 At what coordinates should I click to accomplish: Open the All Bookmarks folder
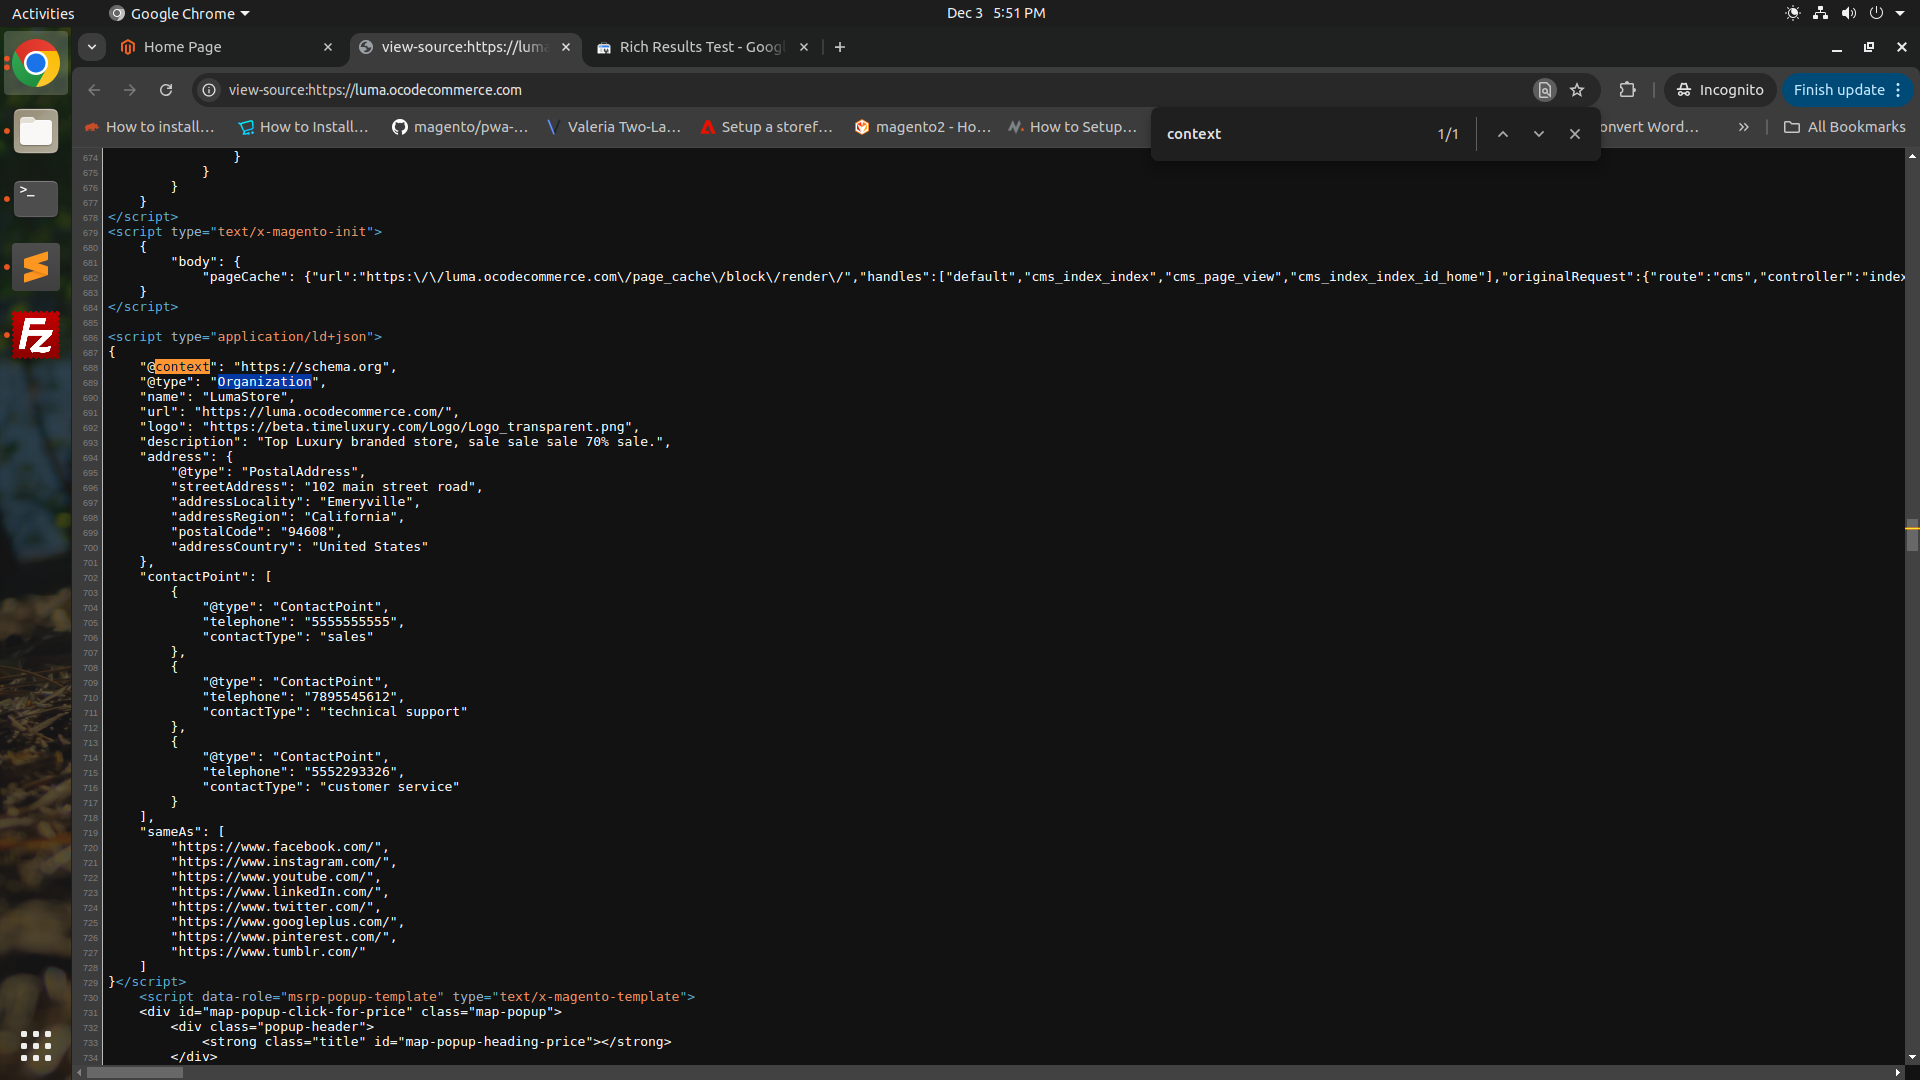point(1844,127)
